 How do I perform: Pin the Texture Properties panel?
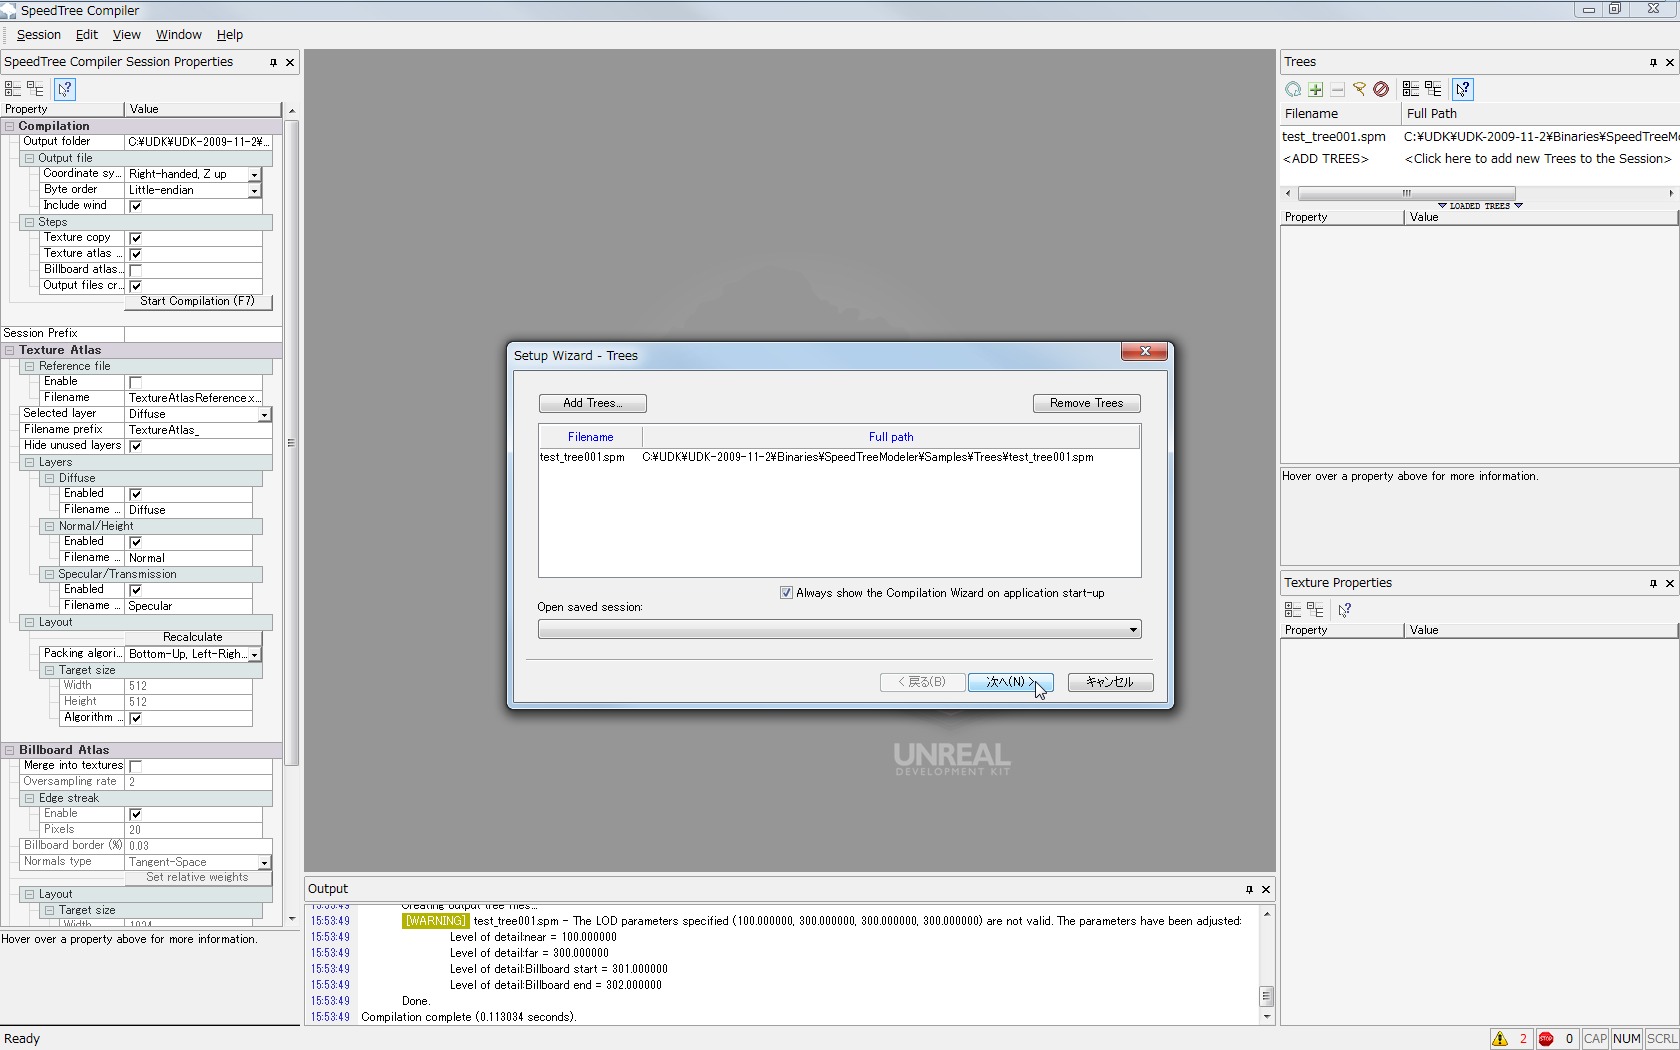point(1653,583)
